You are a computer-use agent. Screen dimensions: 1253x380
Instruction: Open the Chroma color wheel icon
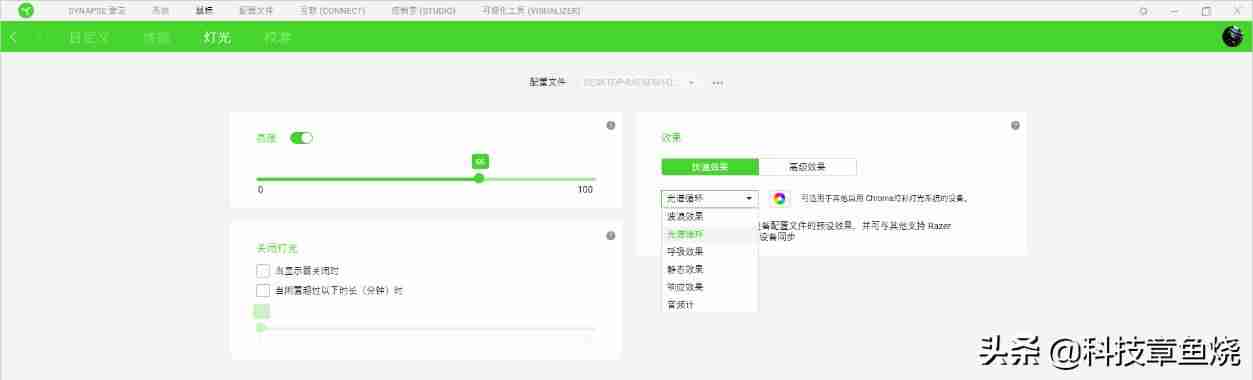pyautogui.click(x=780, y=198)
